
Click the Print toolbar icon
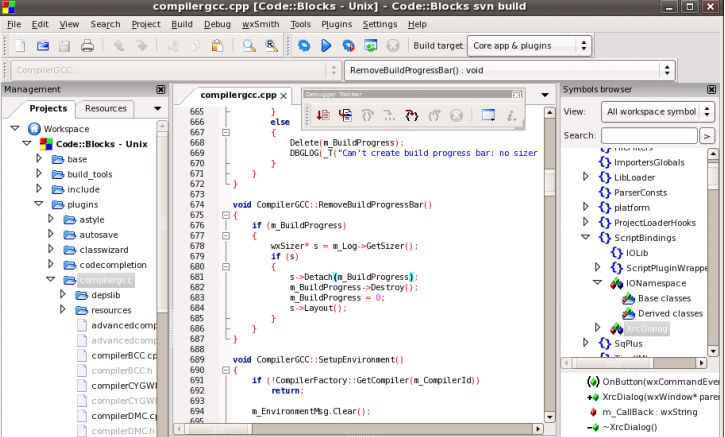tap(87, 45)
